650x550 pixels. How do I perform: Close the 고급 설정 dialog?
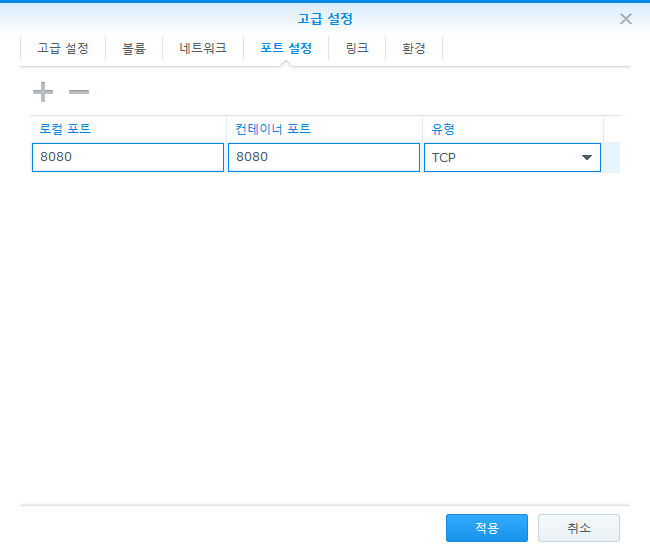pyautogui.click(x=626, y=19)
